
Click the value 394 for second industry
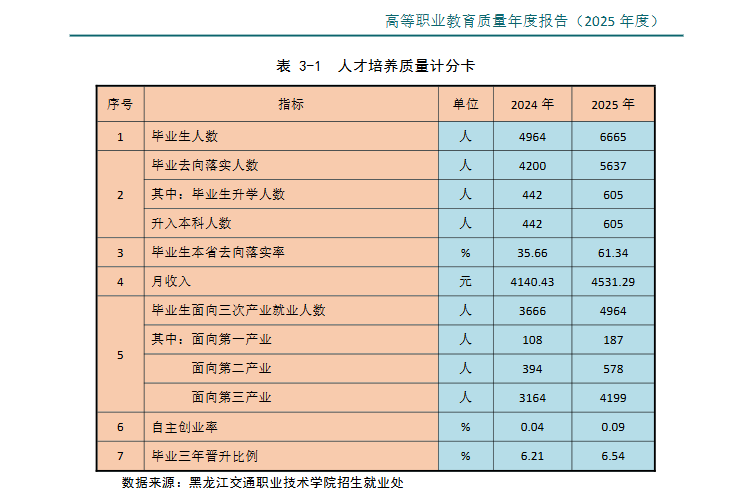click(x=532, y=369)
